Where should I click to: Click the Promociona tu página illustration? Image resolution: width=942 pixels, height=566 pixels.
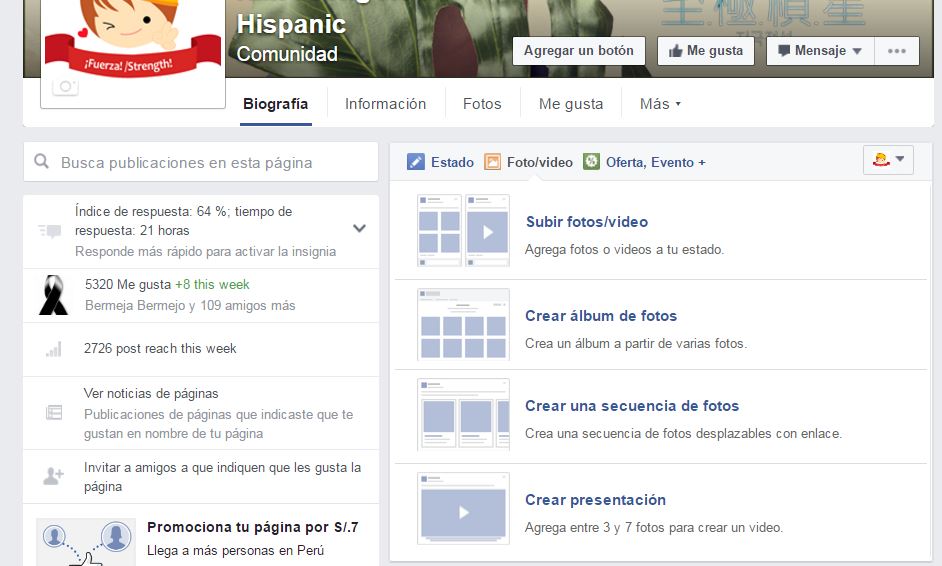86,542
